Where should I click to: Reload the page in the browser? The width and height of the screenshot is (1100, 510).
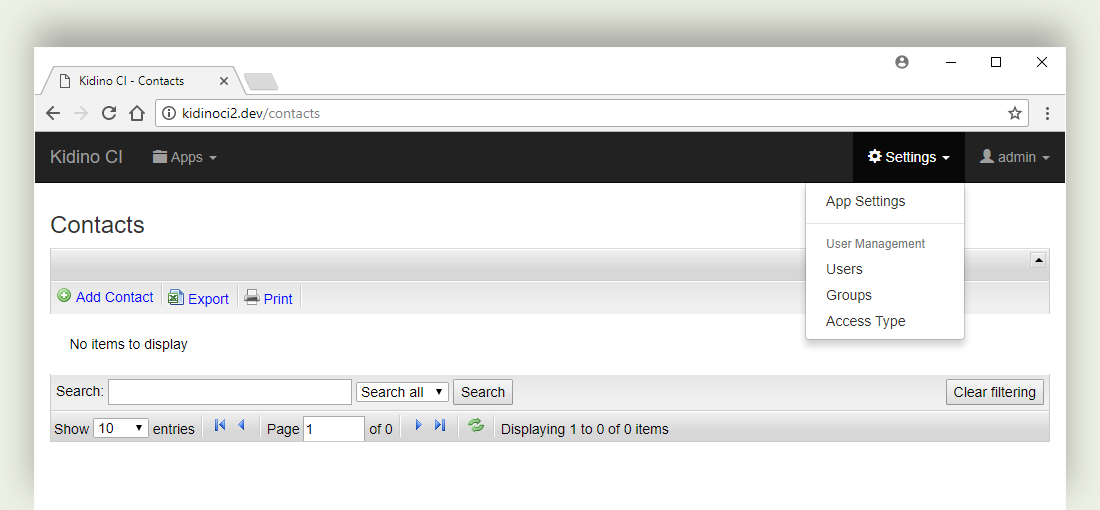(109, 113)
